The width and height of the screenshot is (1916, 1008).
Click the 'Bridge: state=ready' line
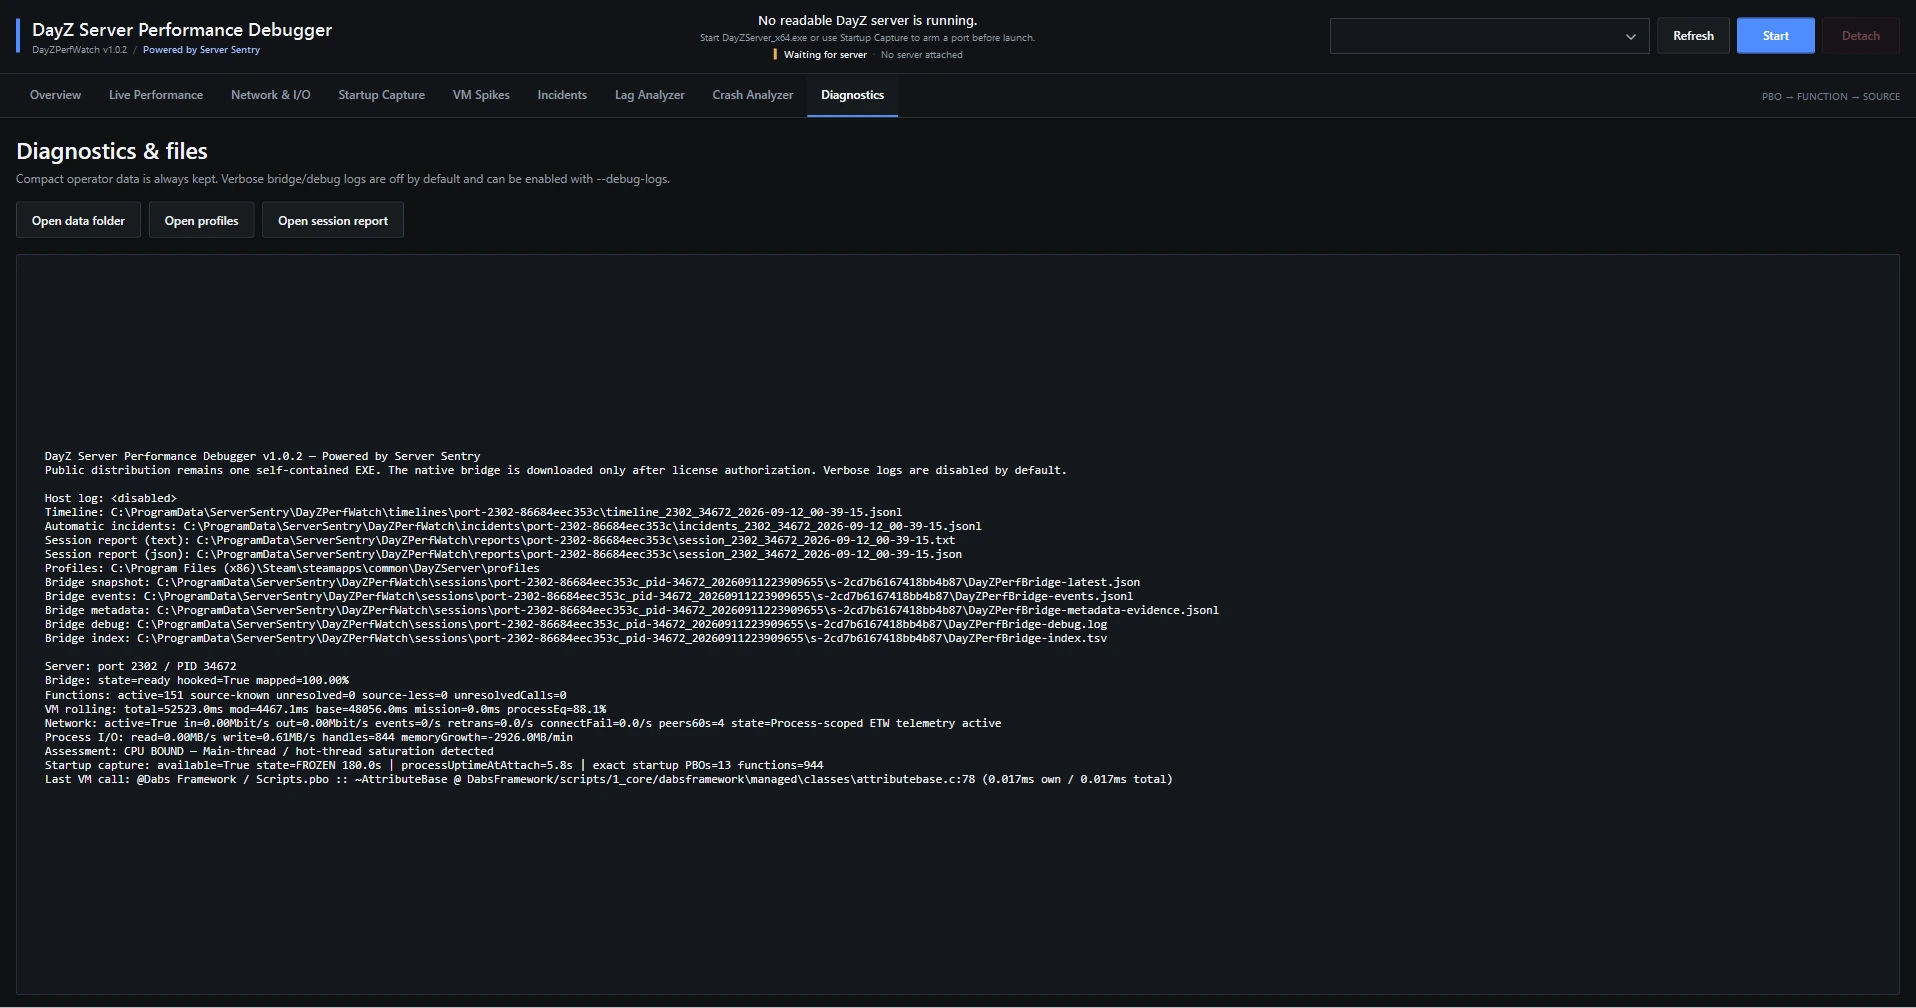coord(197,680)
